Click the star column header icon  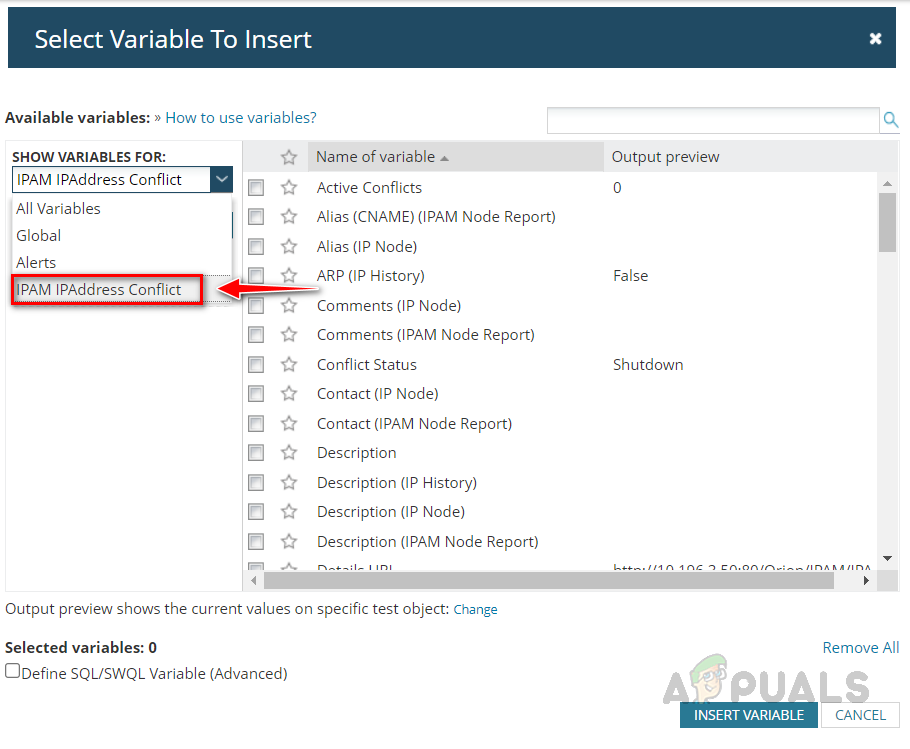[x=289, y=157]
